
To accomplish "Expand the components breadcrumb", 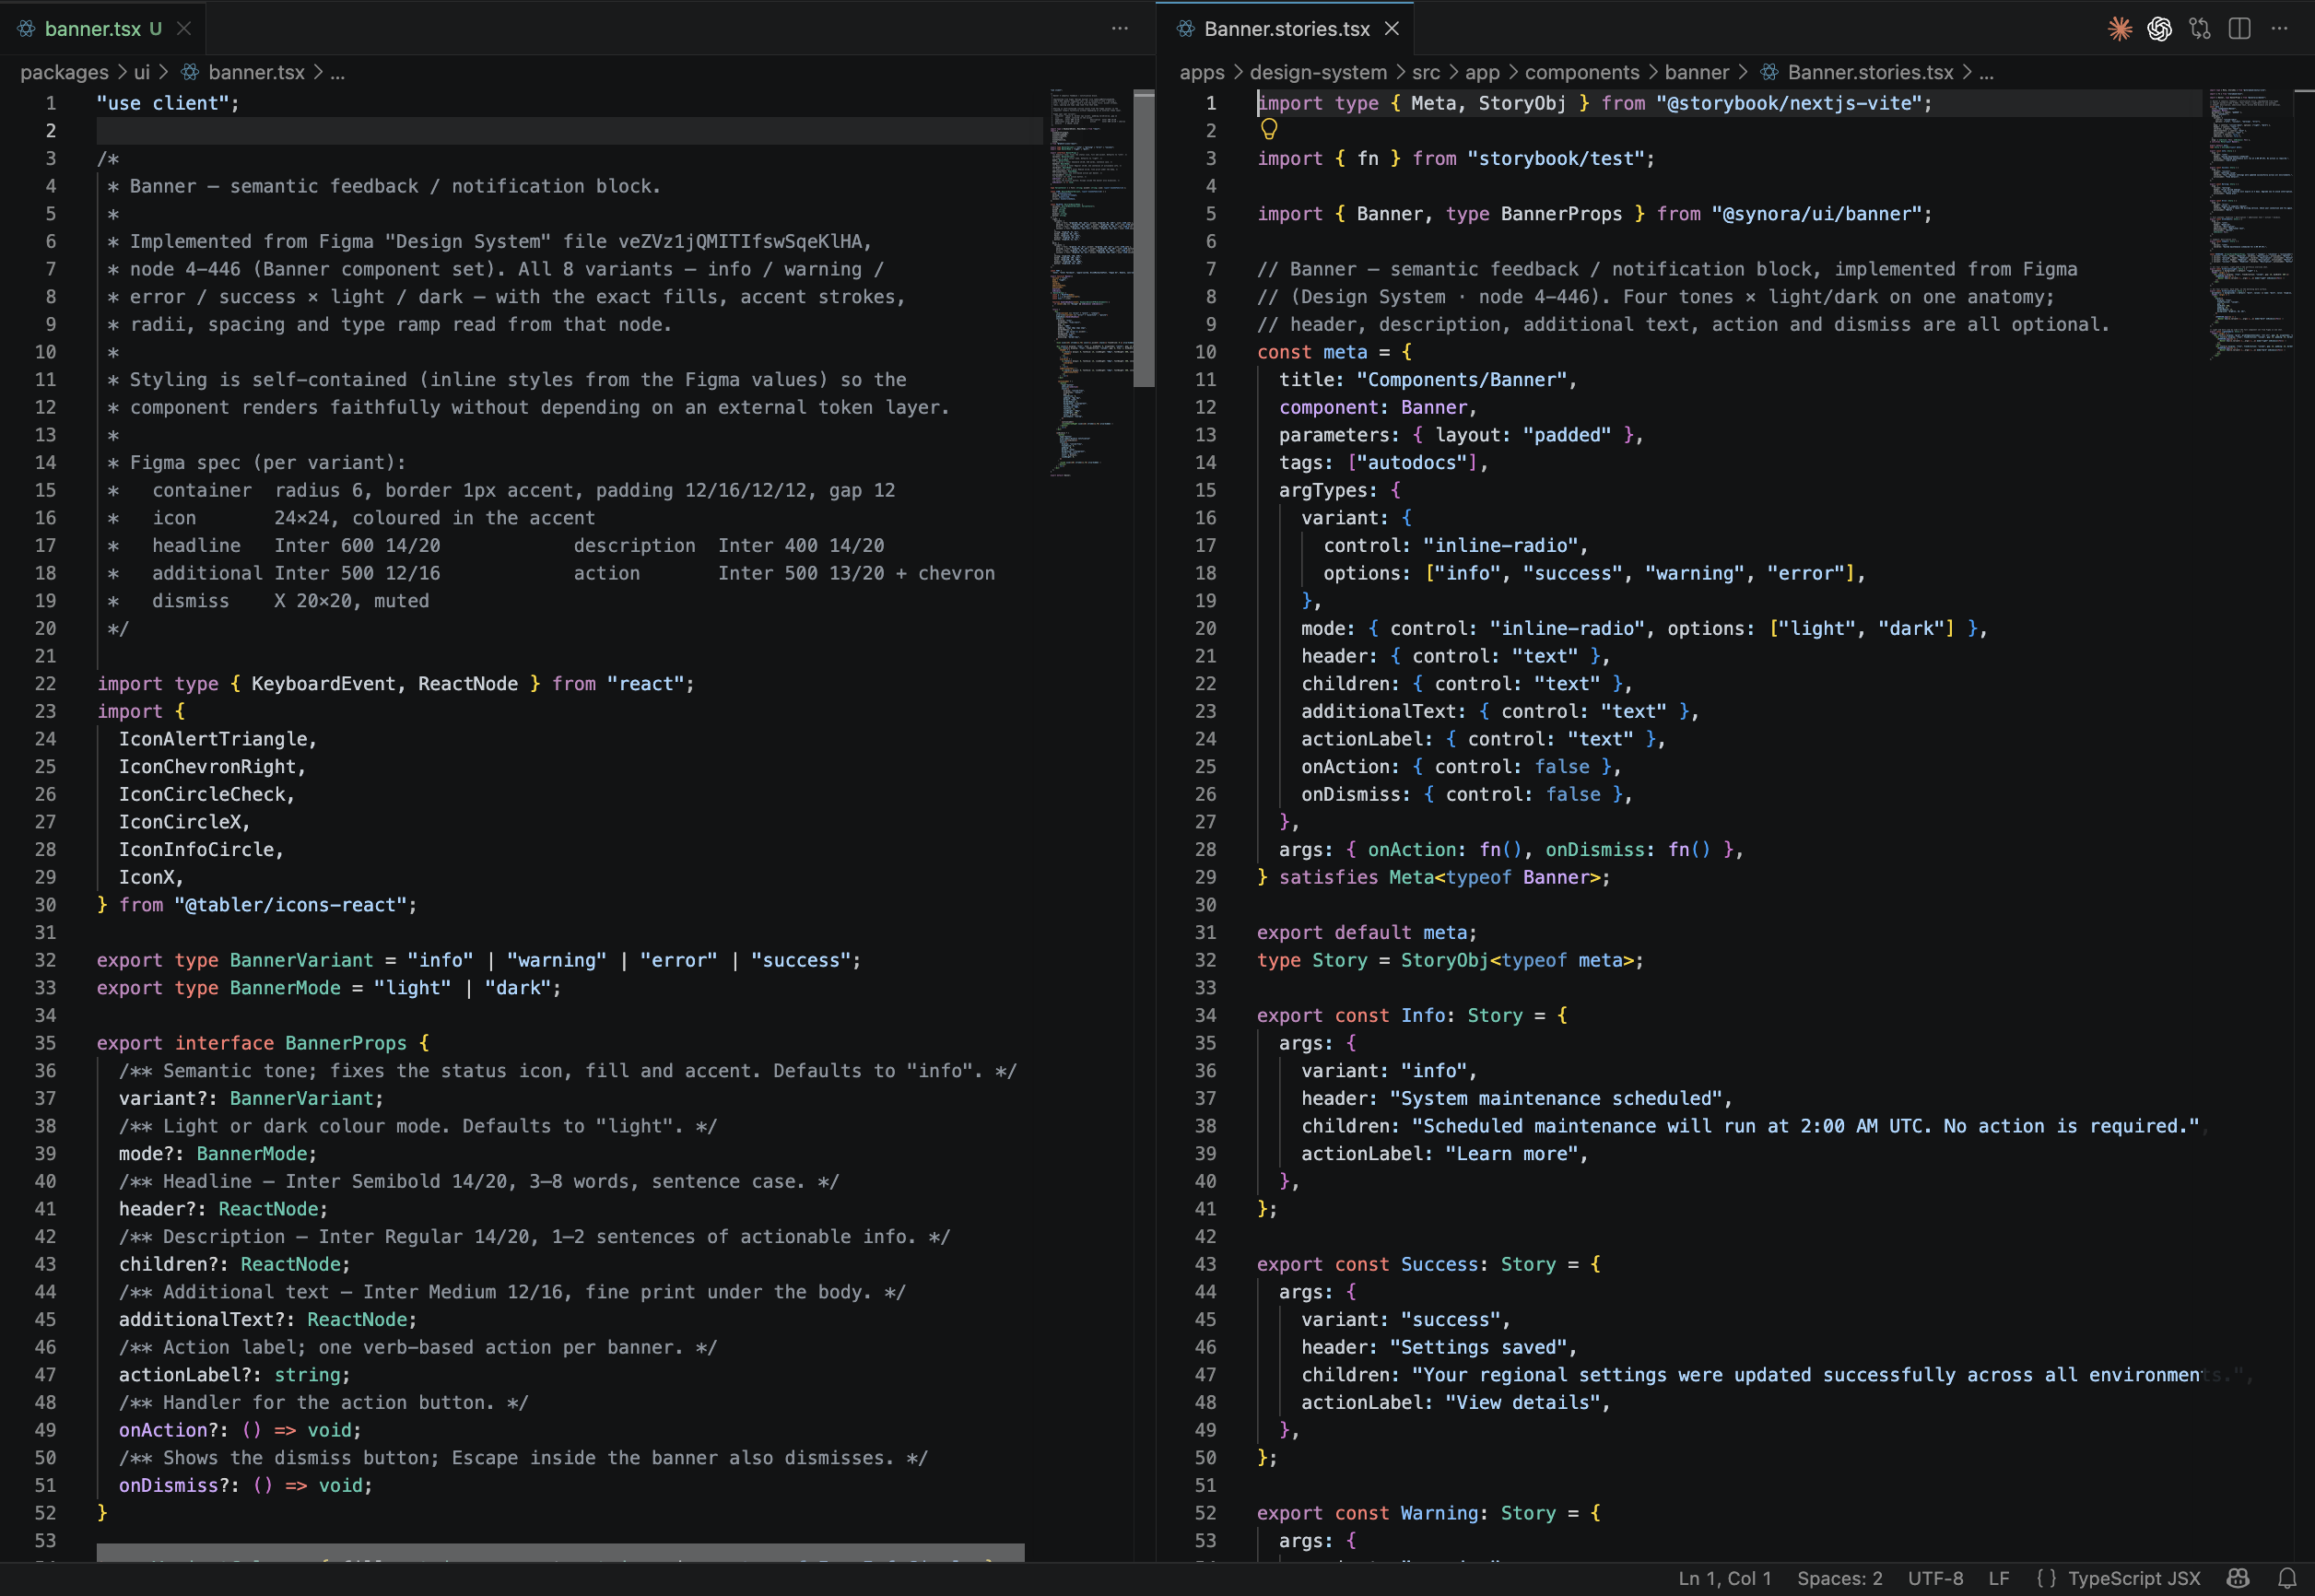I will [1582, 72].
